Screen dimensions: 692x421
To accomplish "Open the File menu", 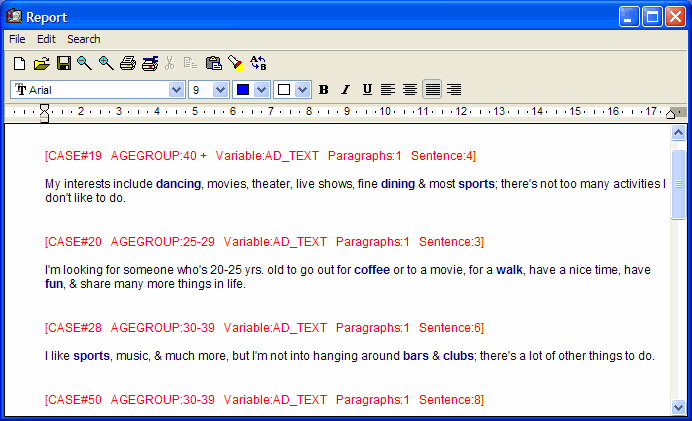I will click(17, 39).
